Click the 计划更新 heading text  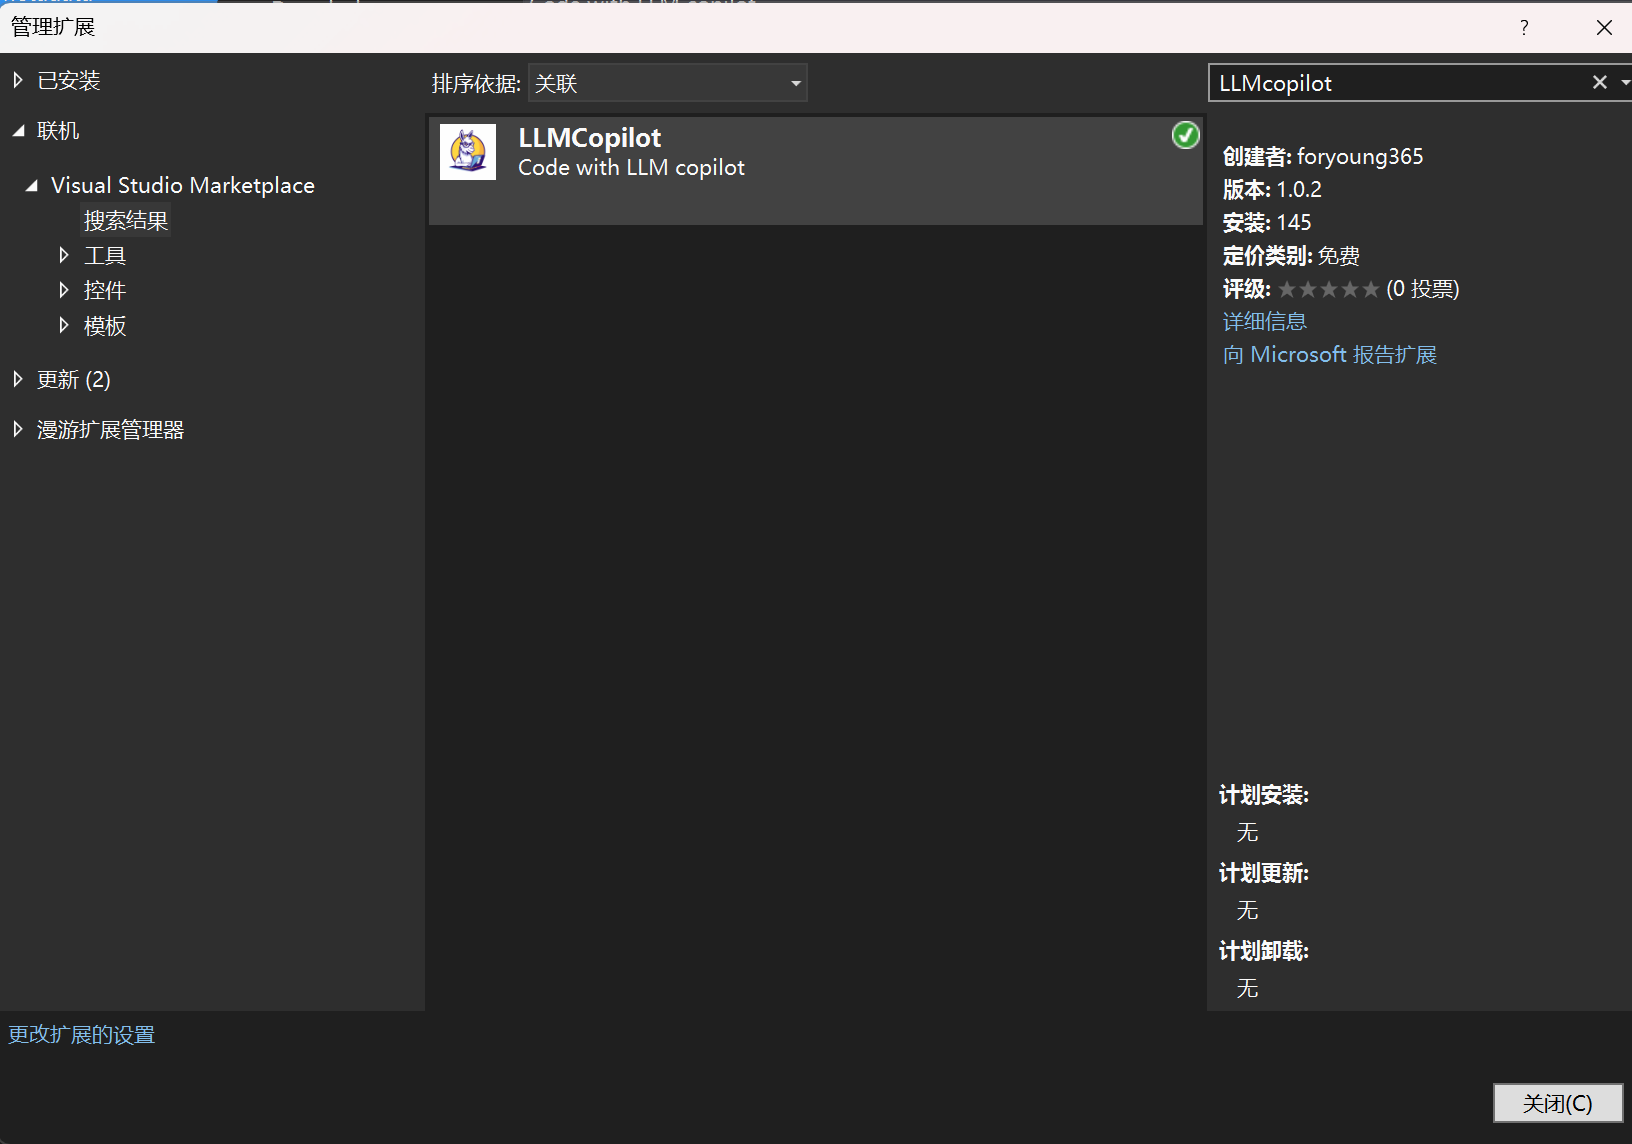(1264, 872)
